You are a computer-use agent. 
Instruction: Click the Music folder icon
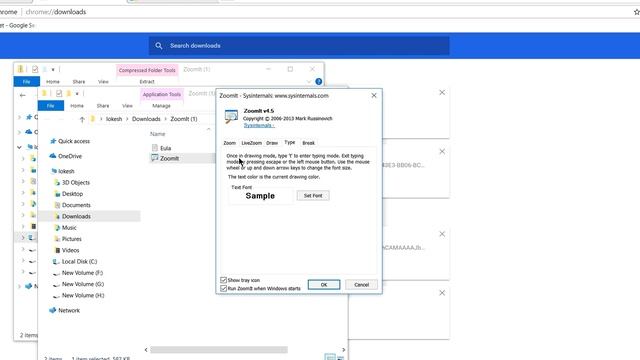pyautogui.click(x=57, y=228)
